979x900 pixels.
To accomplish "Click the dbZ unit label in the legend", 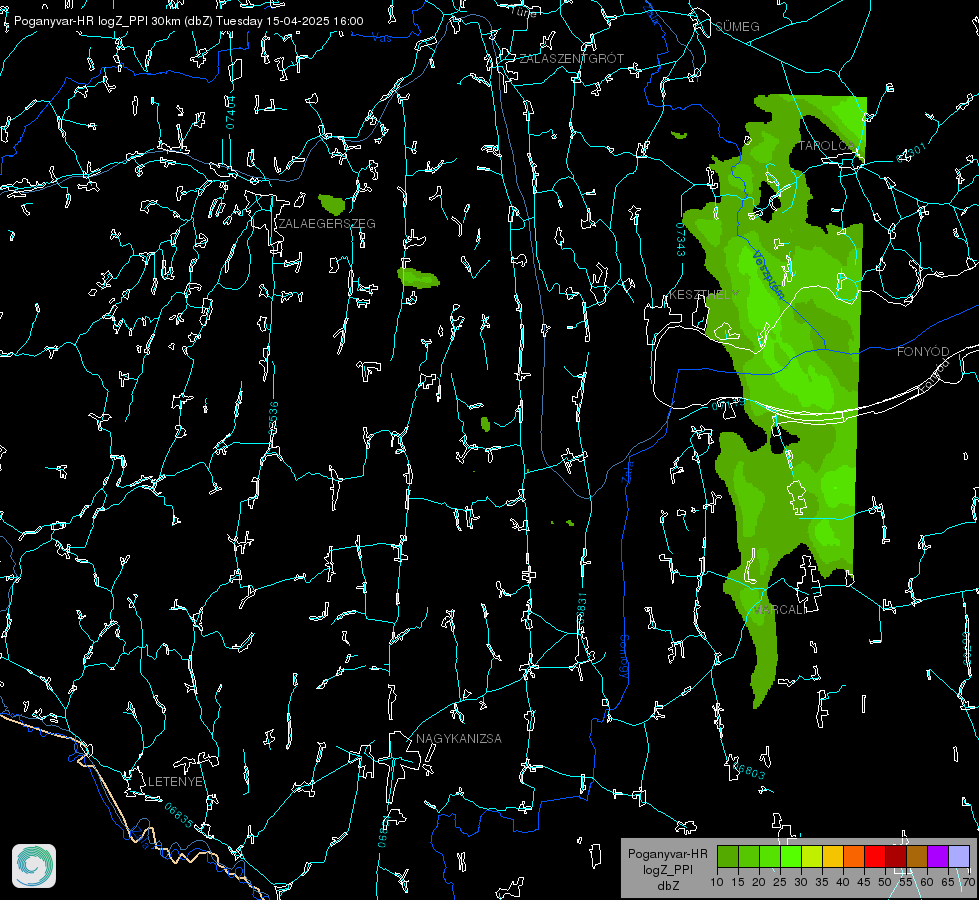I will pos(668,886).
